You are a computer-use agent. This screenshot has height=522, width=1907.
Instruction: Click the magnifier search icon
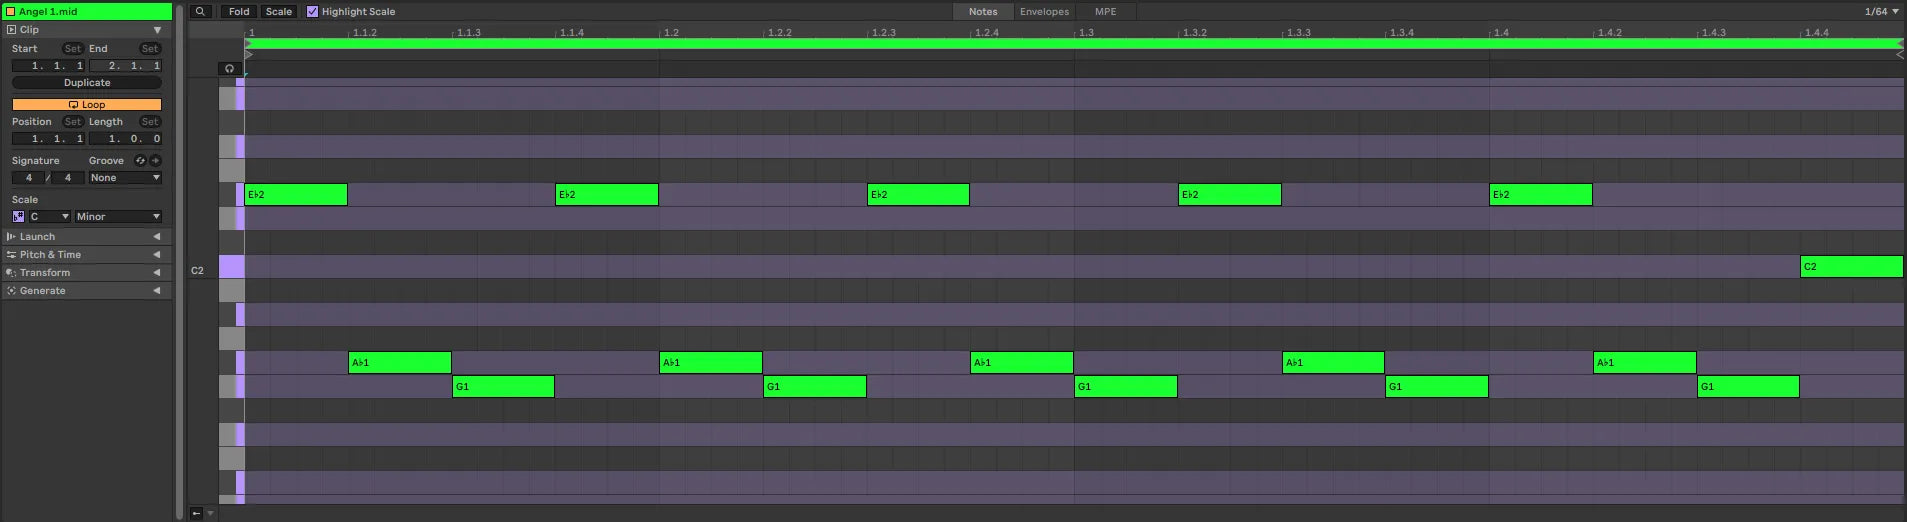pos(201,12)
